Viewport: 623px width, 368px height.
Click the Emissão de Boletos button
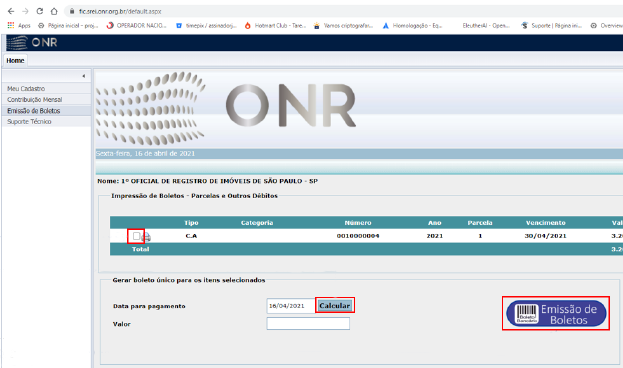pos(556,314)
